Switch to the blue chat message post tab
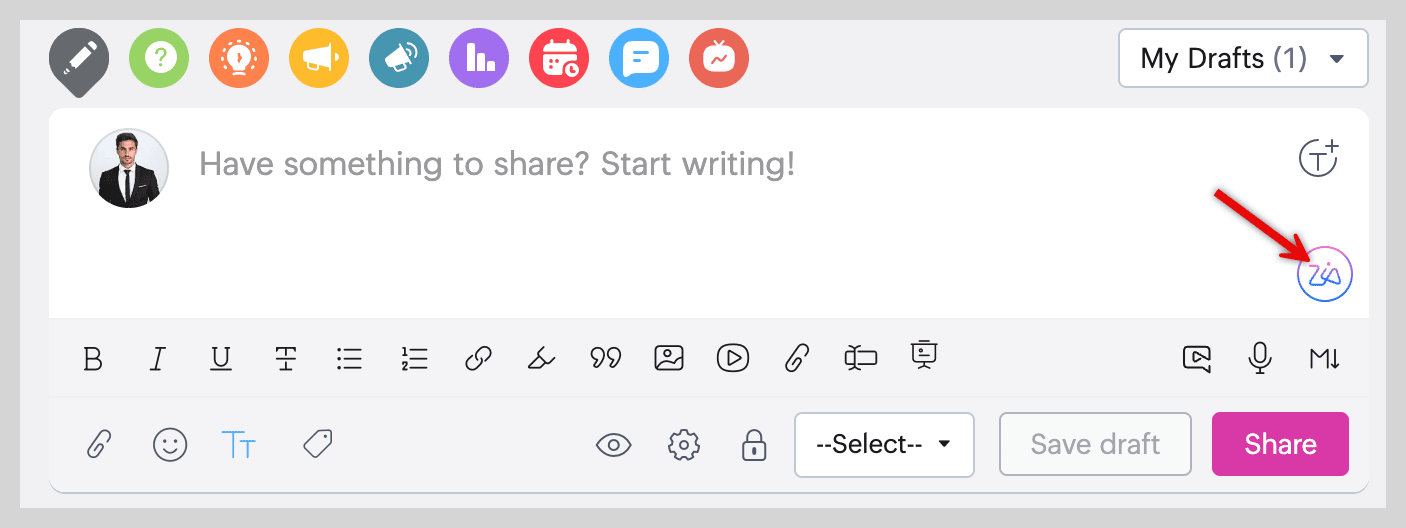Screen dimensions: 1406x528 639,58
